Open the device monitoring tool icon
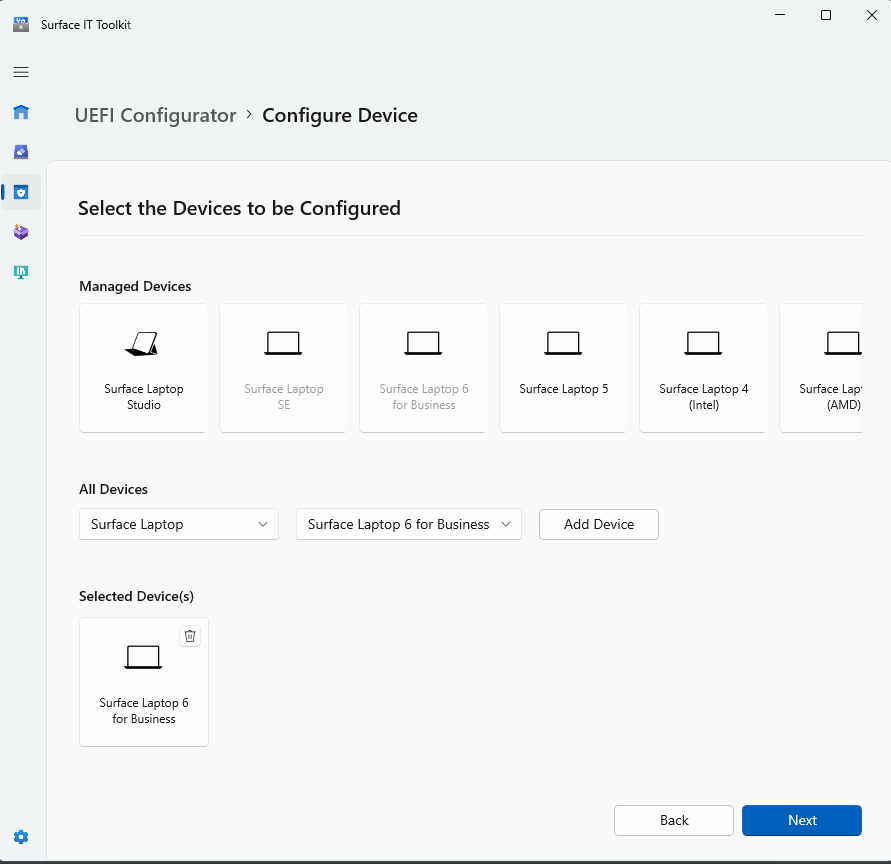This screenshot has height=864, width=891. 21,271
